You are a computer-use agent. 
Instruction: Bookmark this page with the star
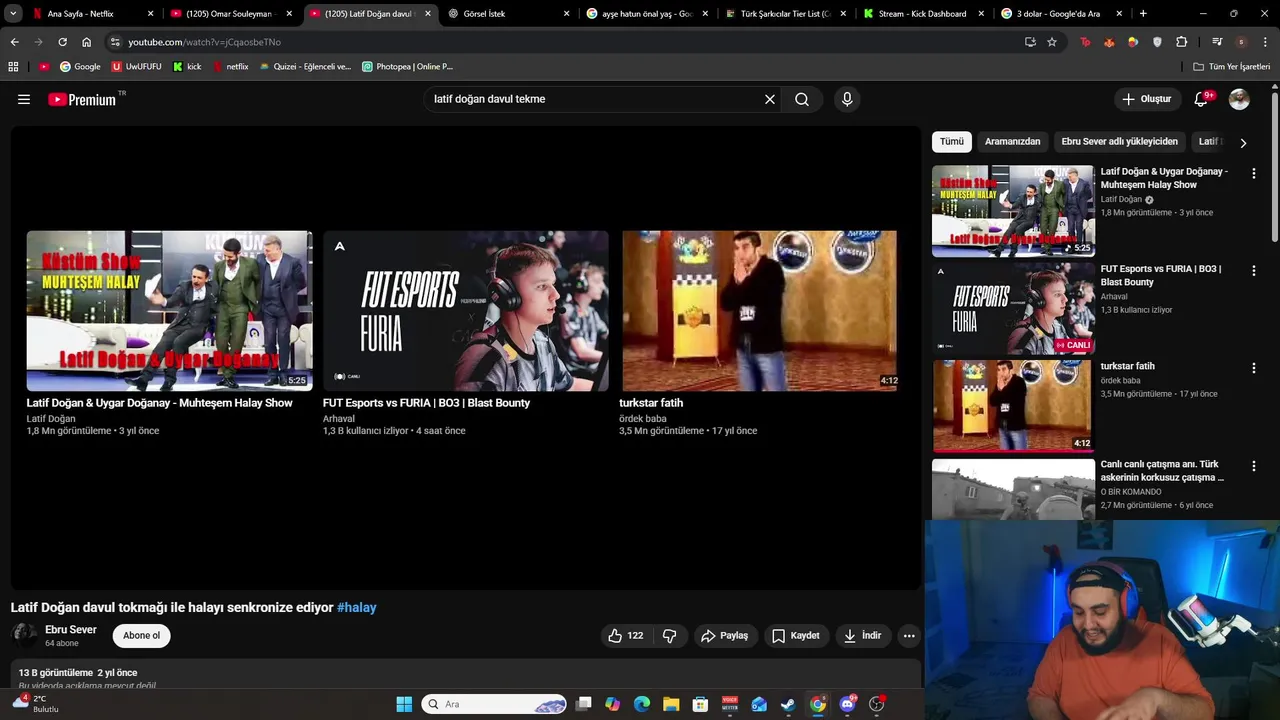pos(1052,42)
